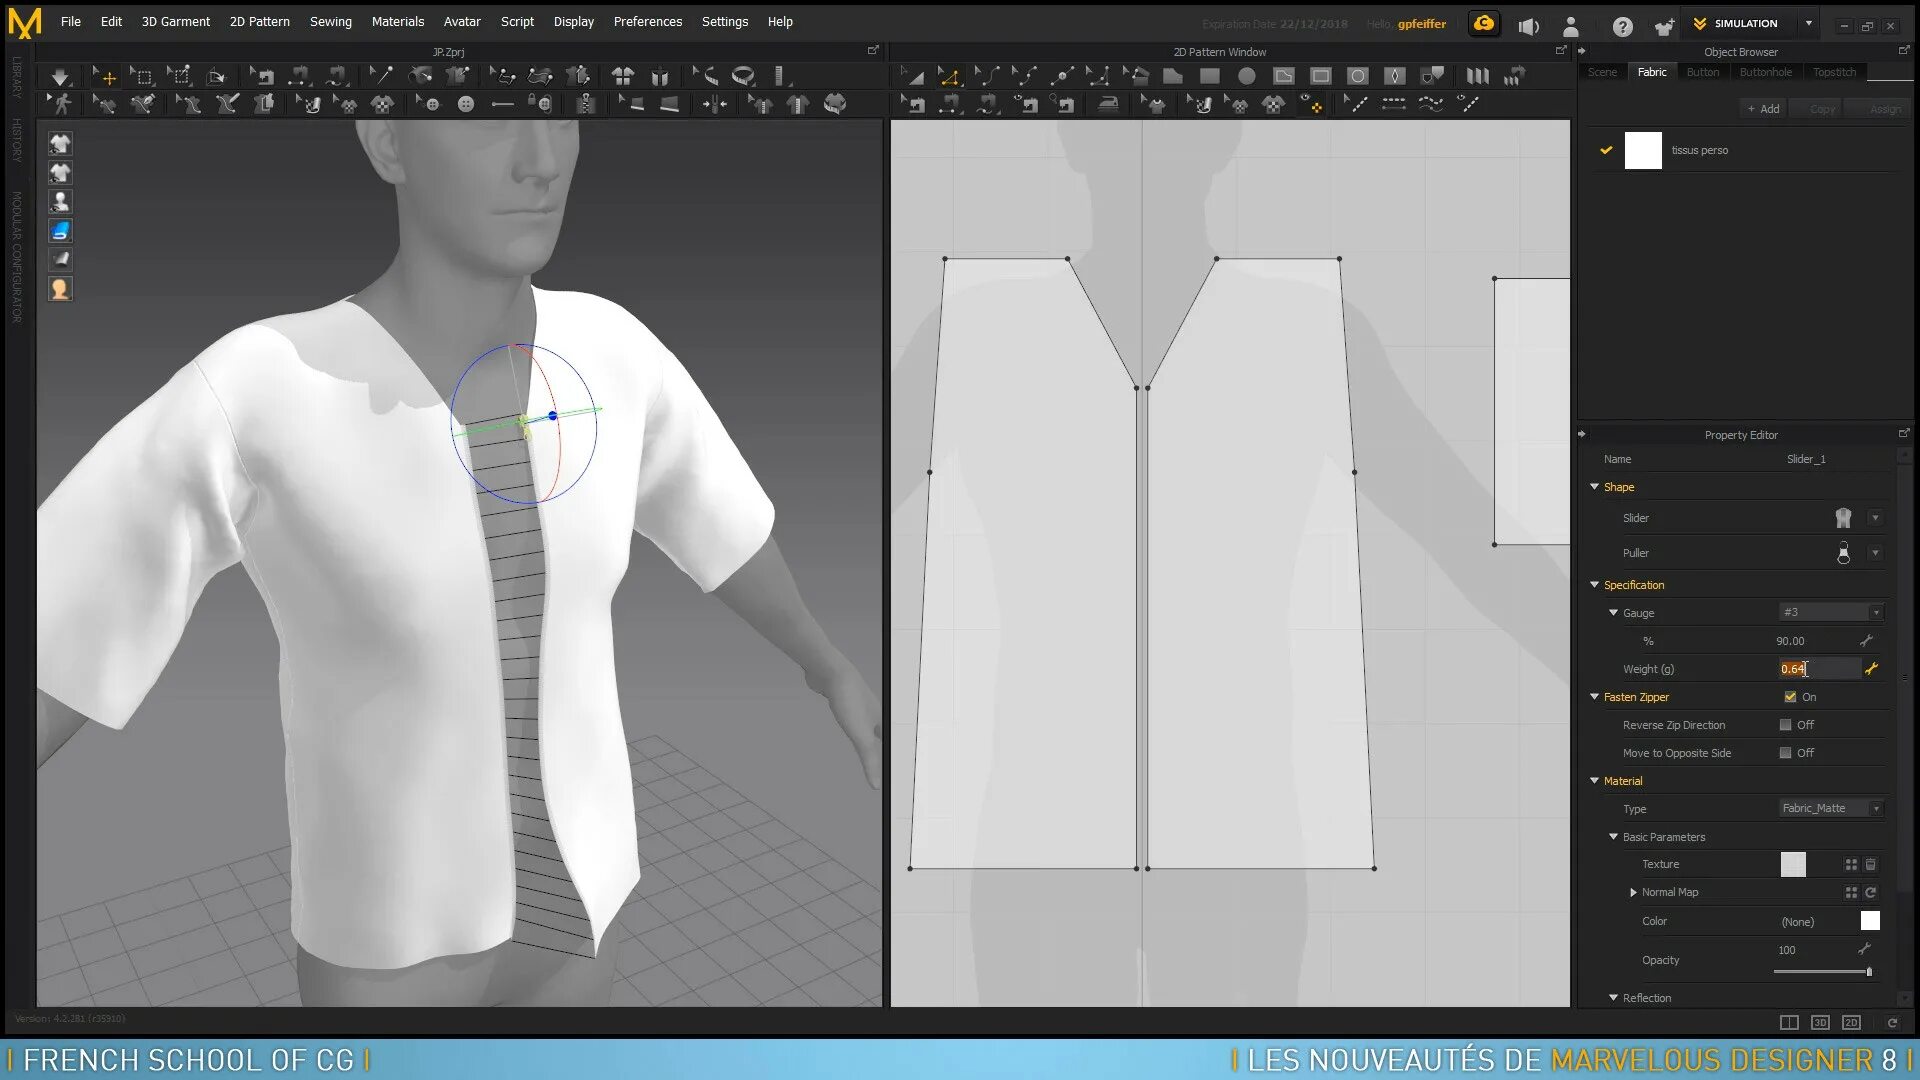
Task: Select the Edit Pattern tool in 2D toolbar
Action: (949, 76)
